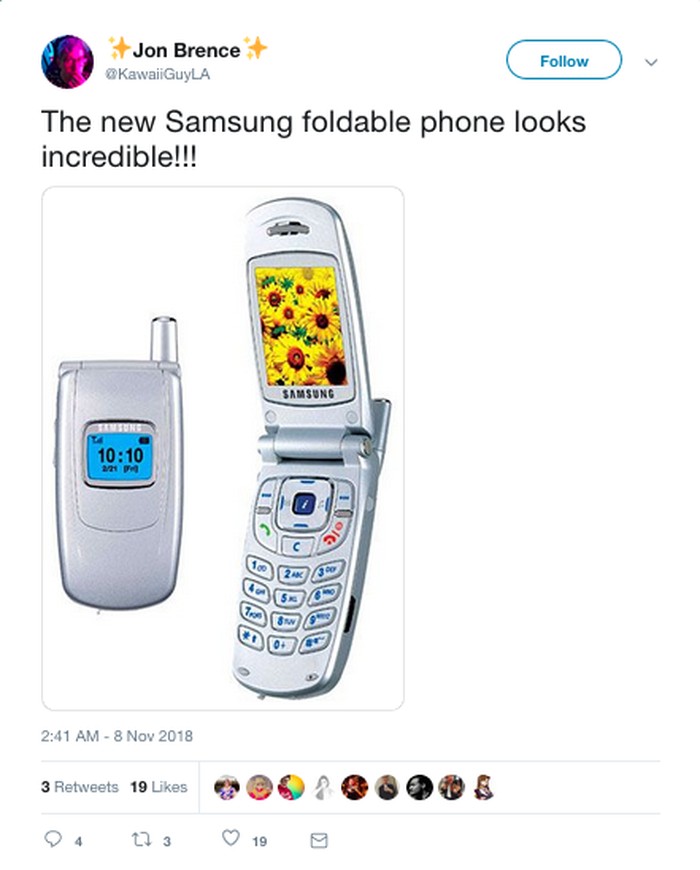This screenshot has height=870, width=700.
Task: Click the tweet text about Samsung foldable phone
Action: (313, 139)
